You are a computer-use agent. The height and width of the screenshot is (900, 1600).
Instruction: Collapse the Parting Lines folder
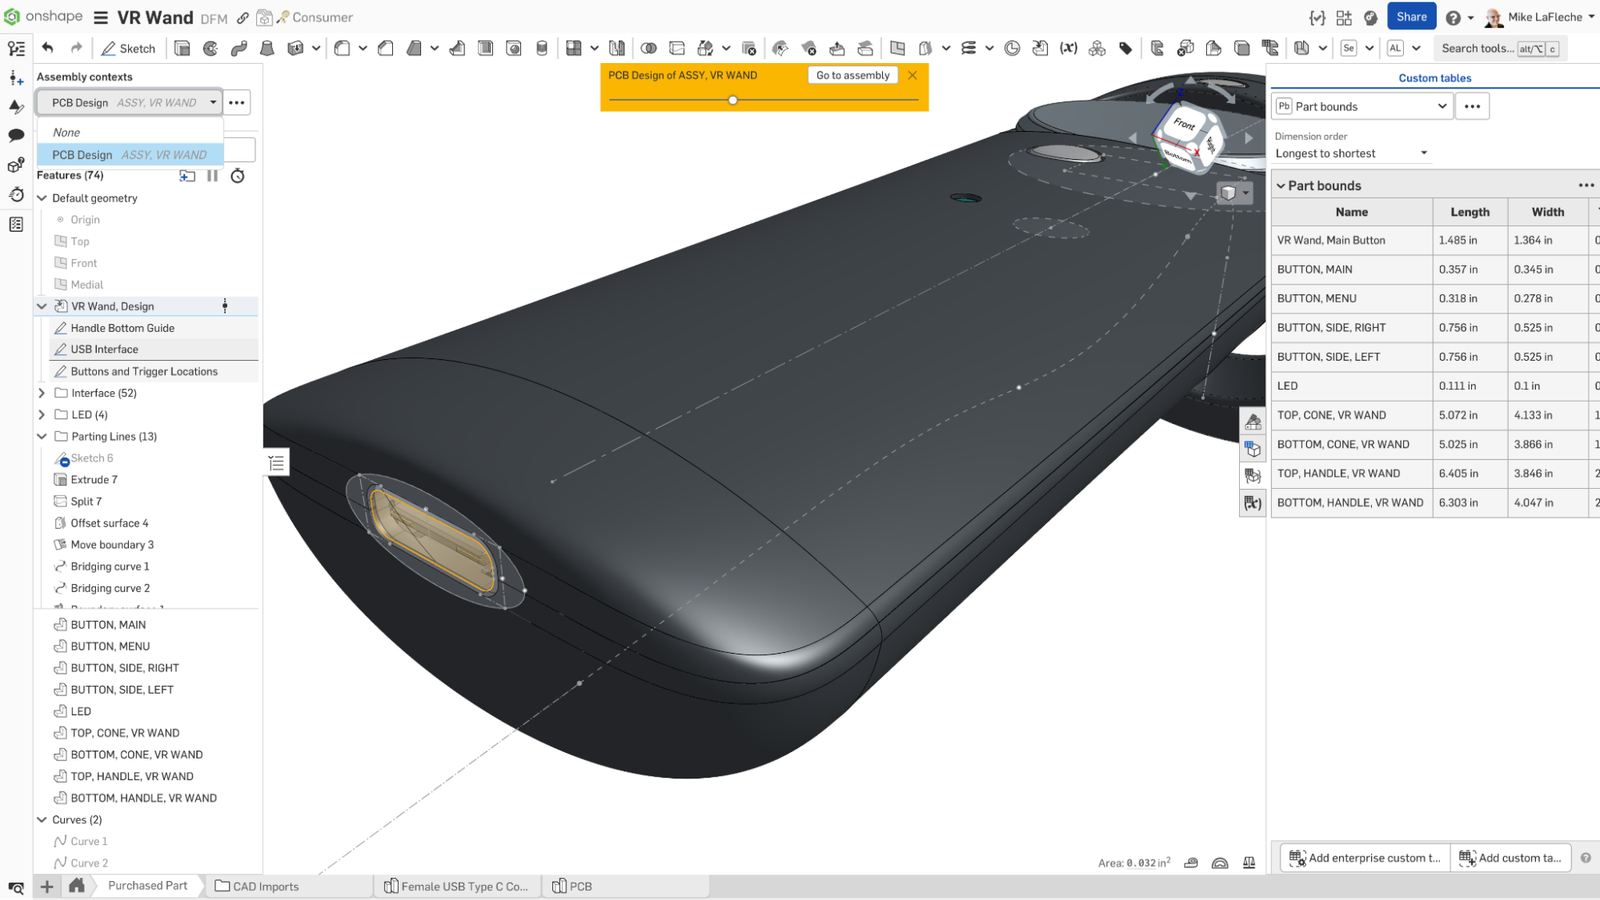coord(41,436)
